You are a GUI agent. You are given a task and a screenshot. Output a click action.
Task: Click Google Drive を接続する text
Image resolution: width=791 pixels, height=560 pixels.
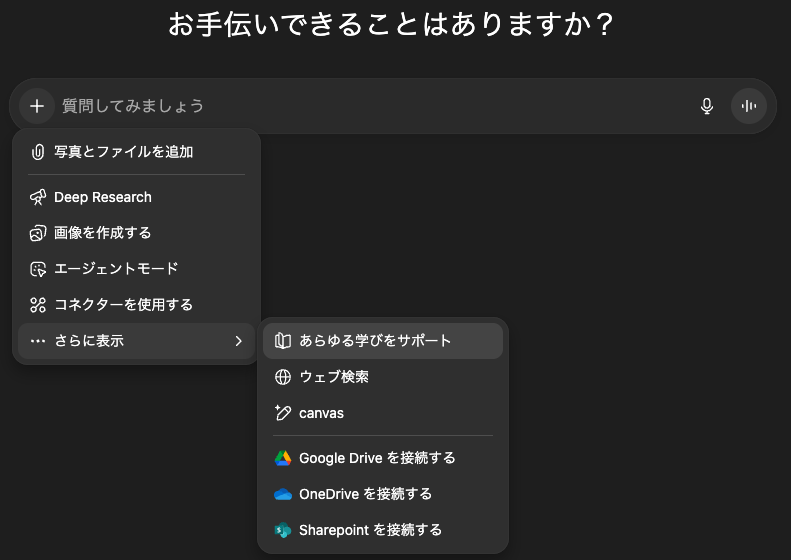pyautogui.click(x=377, y=458)
